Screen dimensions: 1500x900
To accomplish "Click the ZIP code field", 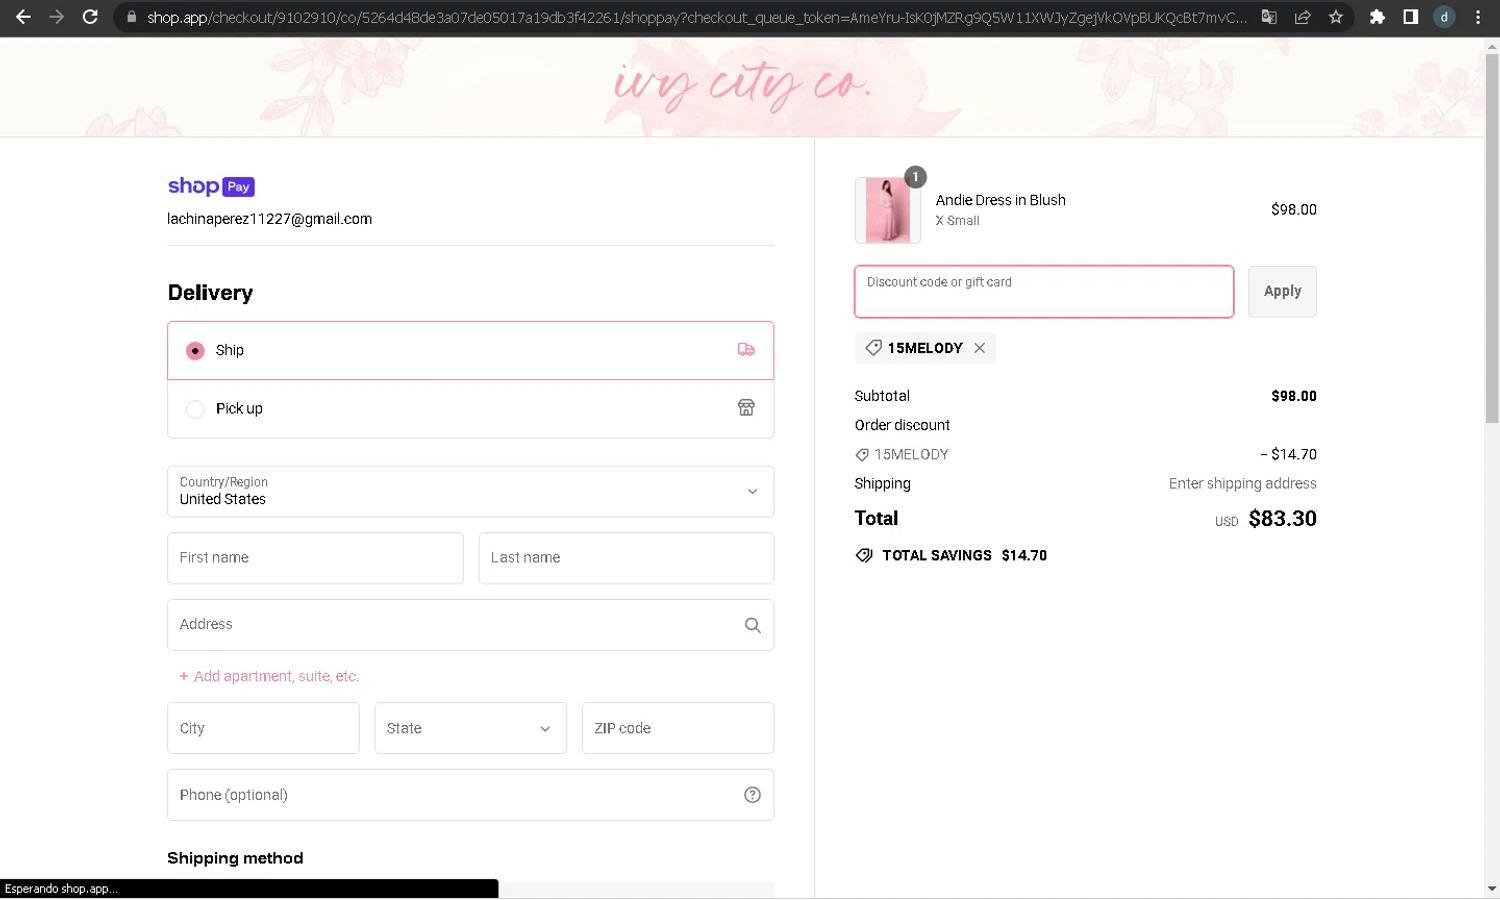I will (x=678, y=728).
